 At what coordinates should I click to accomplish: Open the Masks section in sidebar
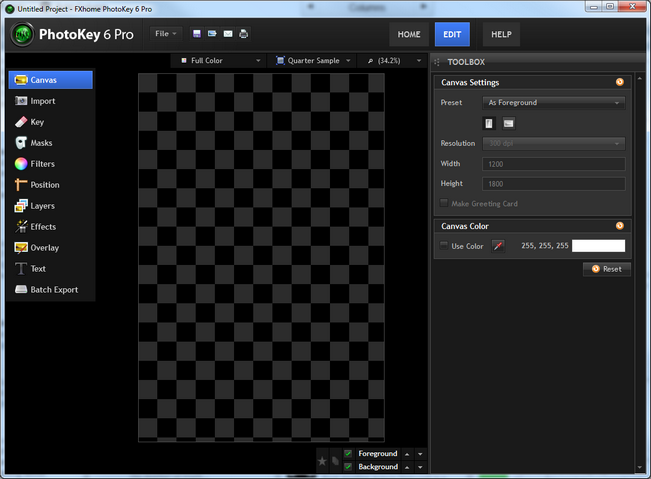coord(51,143)
